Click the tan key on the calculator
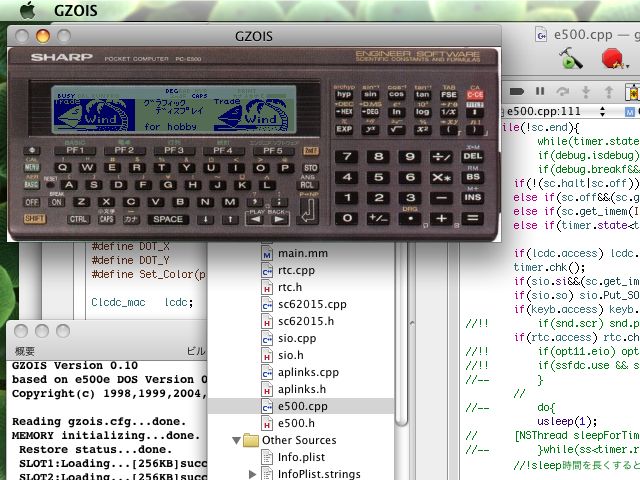The image size is (640, 480). coord(422,95)
